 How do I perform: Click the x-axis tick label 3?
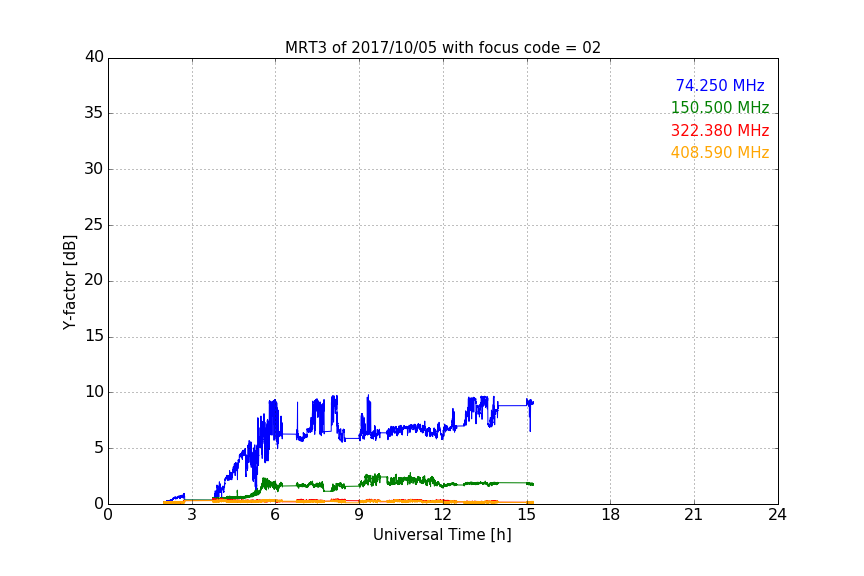(192, 515)
